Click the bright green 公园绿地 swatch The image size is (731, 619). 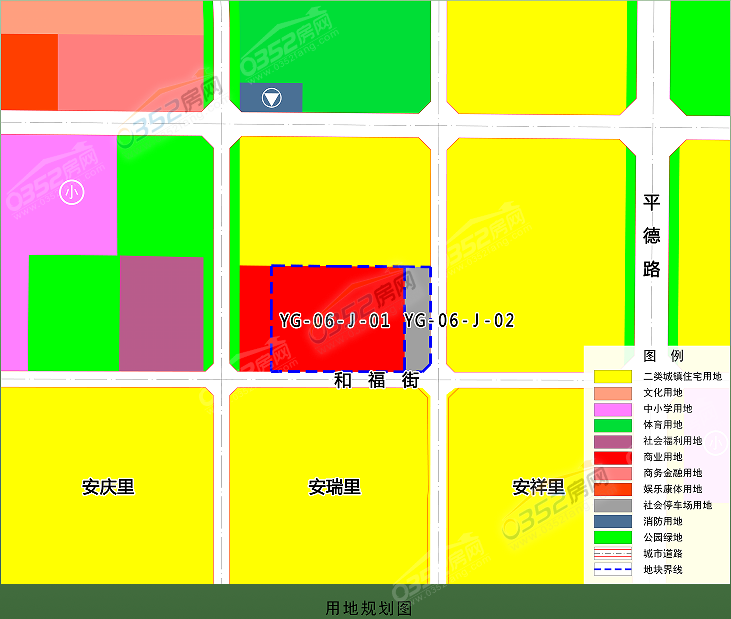point(612,537)
